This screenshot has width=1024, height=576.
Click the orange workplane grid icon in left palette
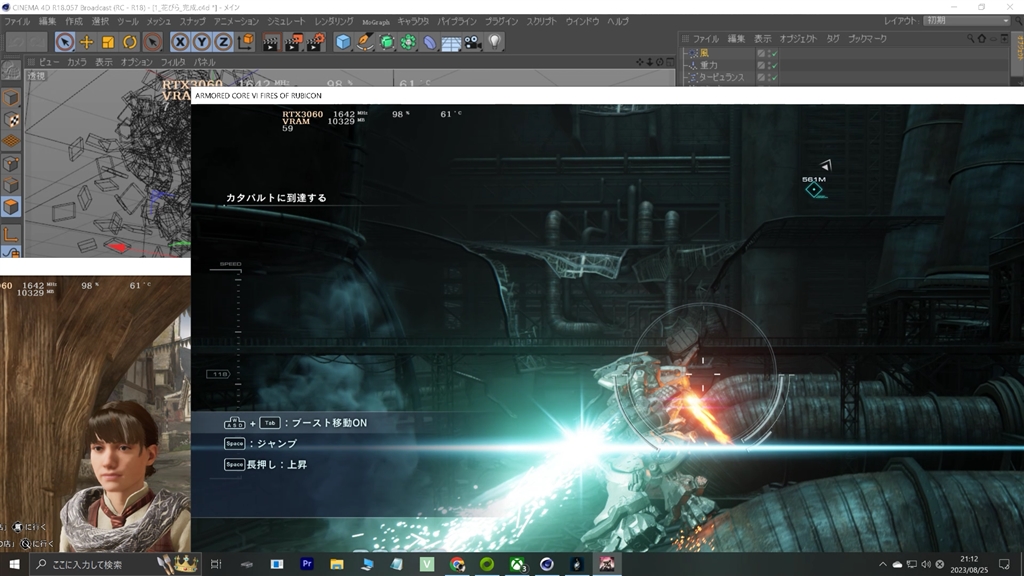pyautogui.click(x=10, y=141)
